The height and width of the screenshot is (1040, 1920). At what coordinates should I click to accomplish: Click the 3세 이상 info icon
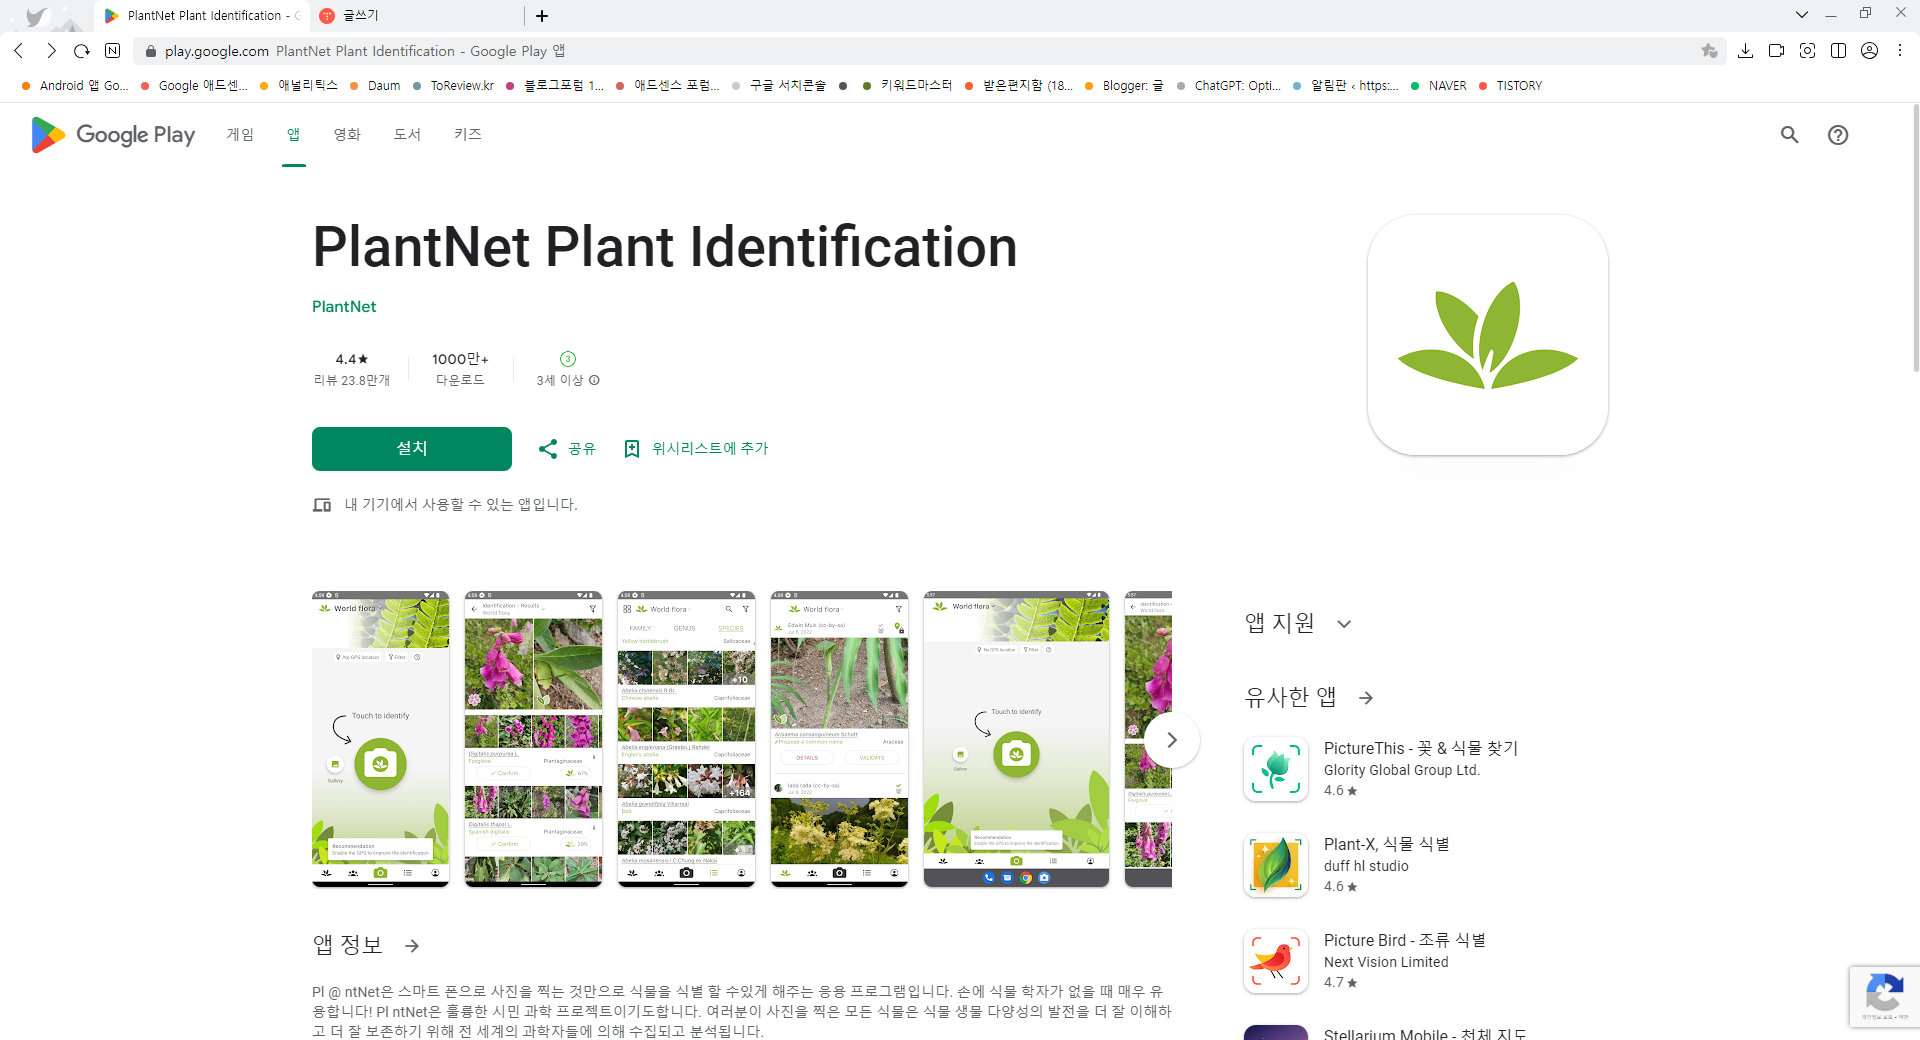click(595, 380)
